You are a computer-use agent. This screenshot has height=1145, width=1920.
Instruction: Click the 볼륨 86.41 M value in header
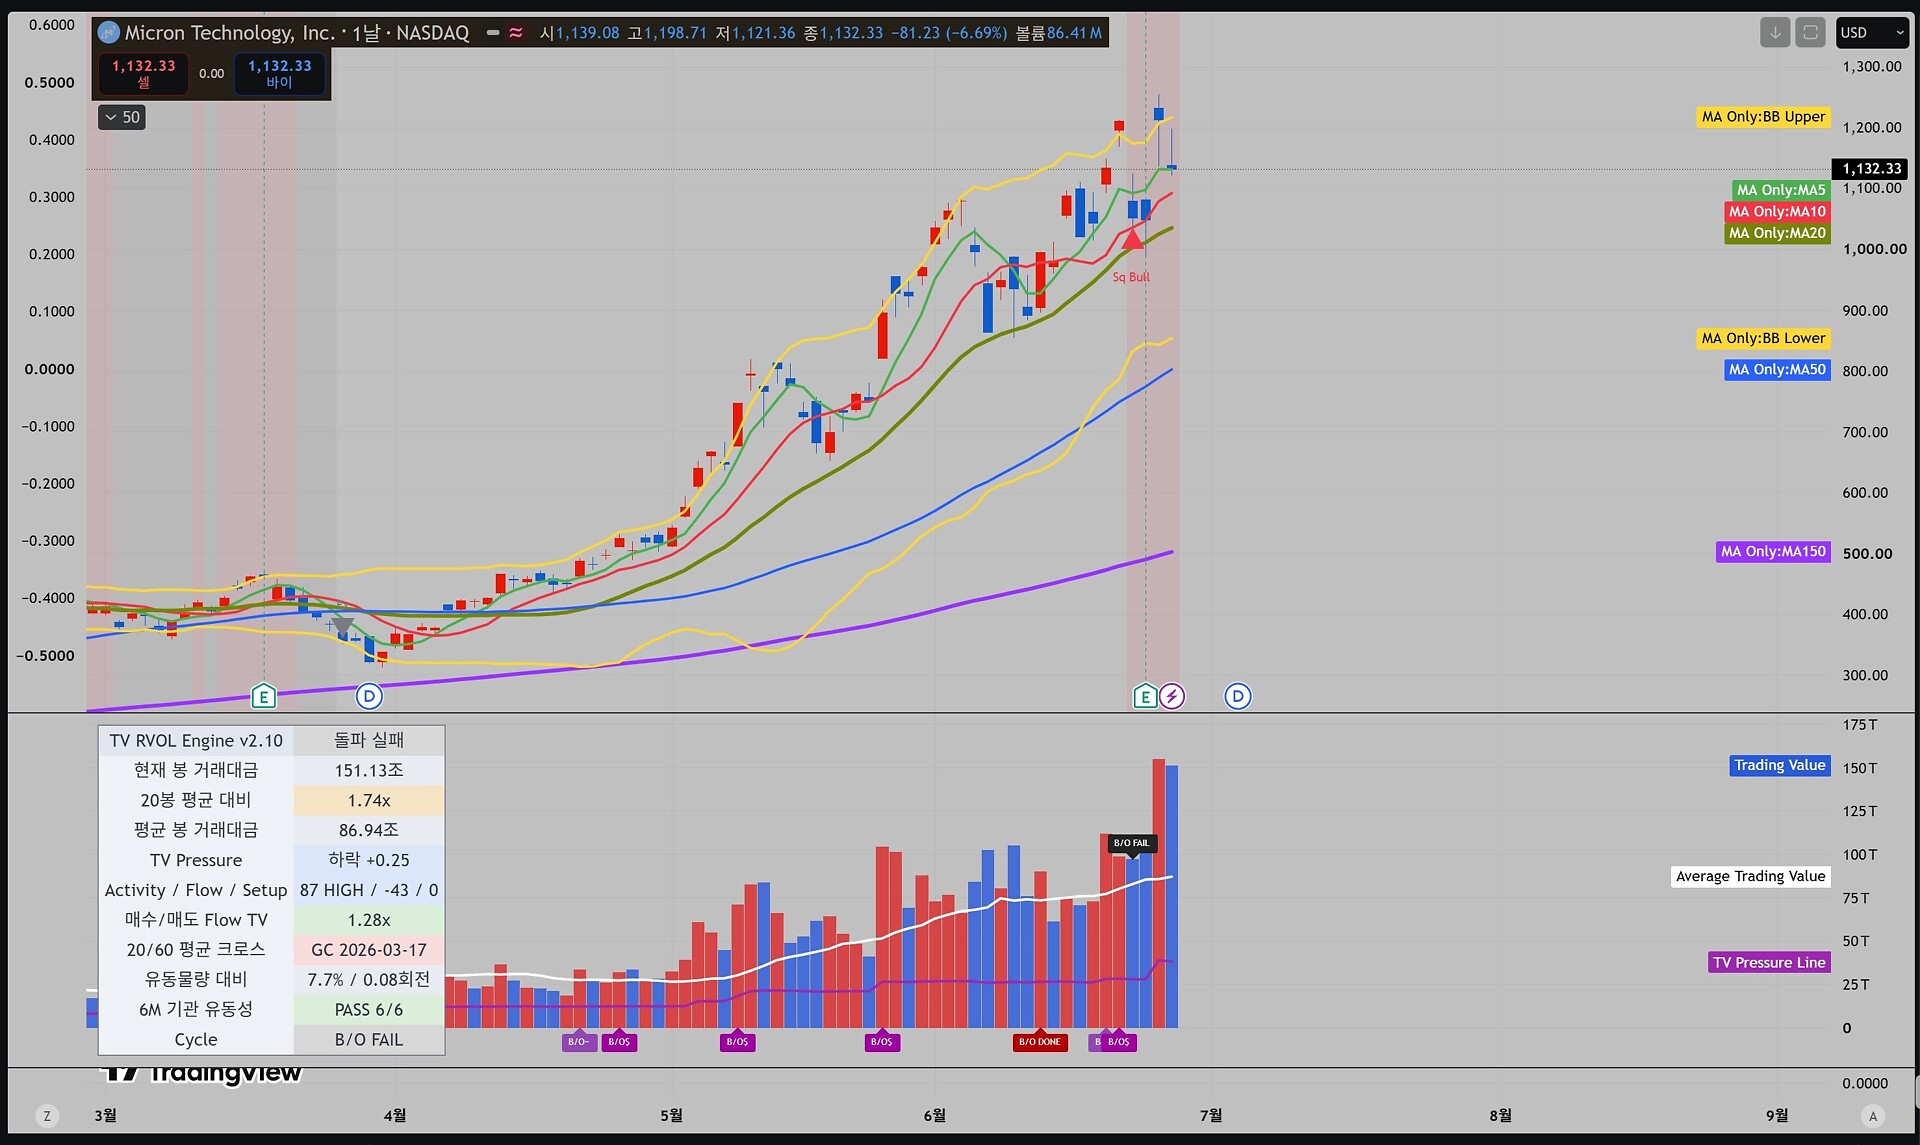(x=1059, y=33)
